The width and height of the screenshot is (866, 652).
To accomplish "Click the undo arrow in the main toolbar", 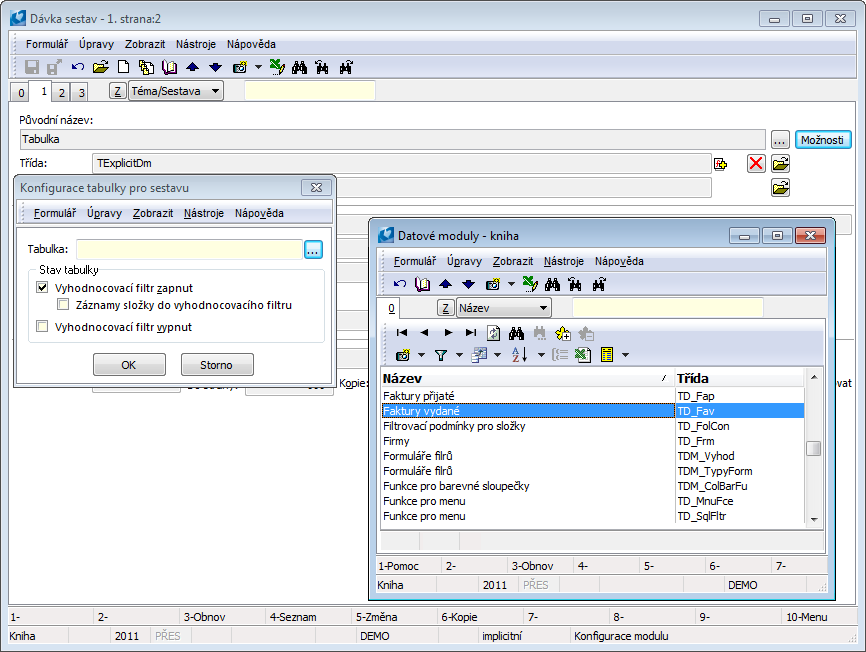I will coord(78,67).
